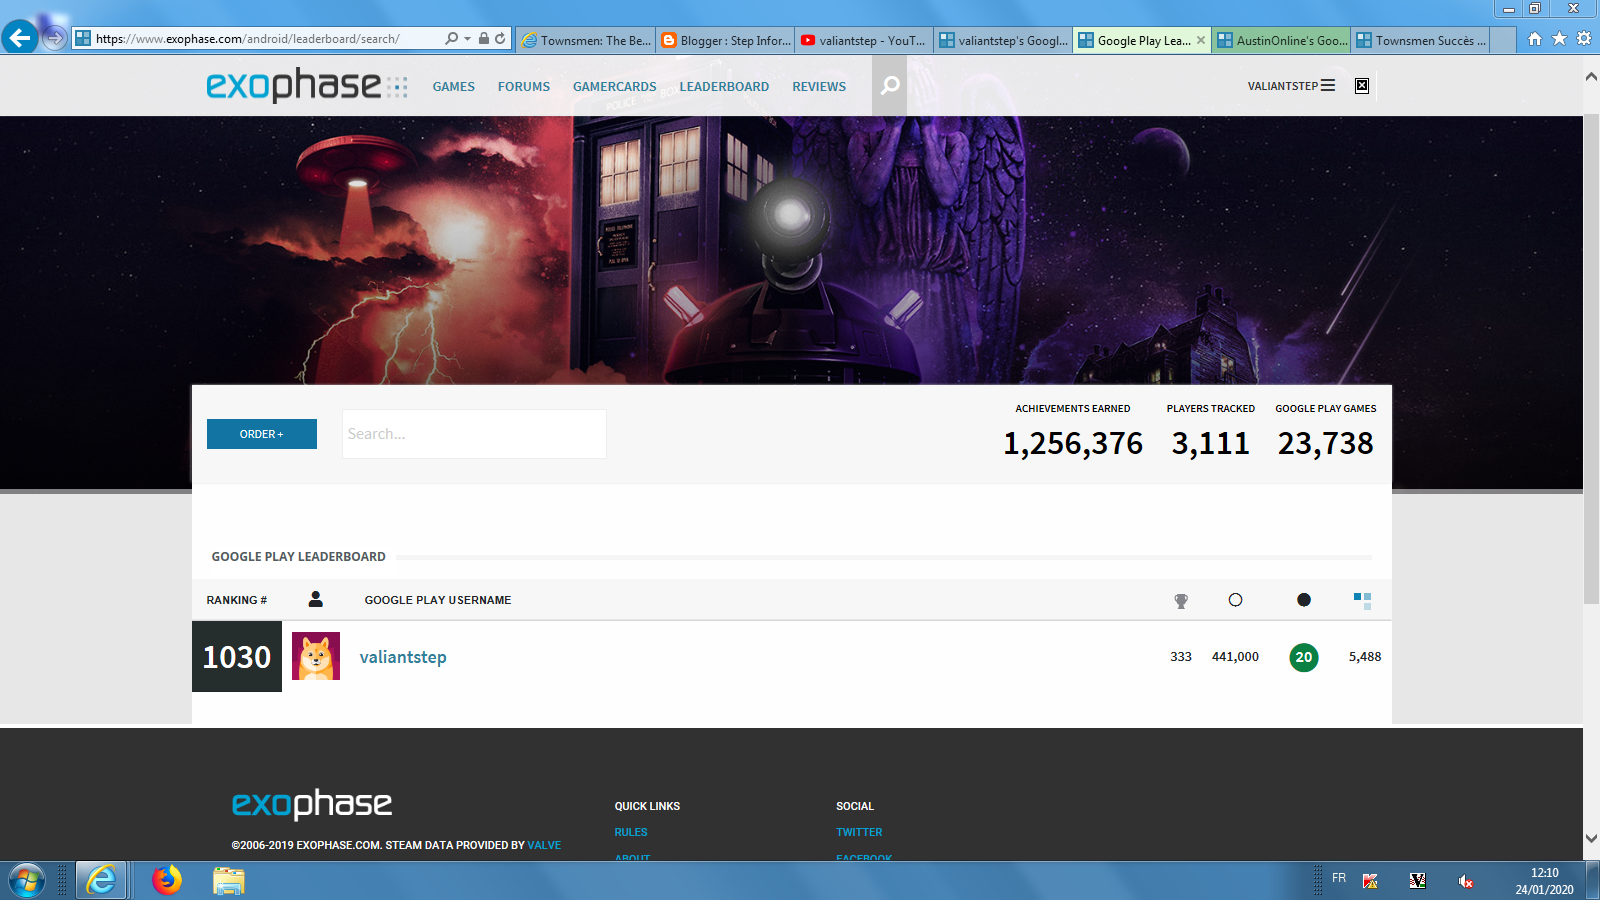Click the browser forward arrow
This screenshot has height=900, width=1600.
[54, 38]
